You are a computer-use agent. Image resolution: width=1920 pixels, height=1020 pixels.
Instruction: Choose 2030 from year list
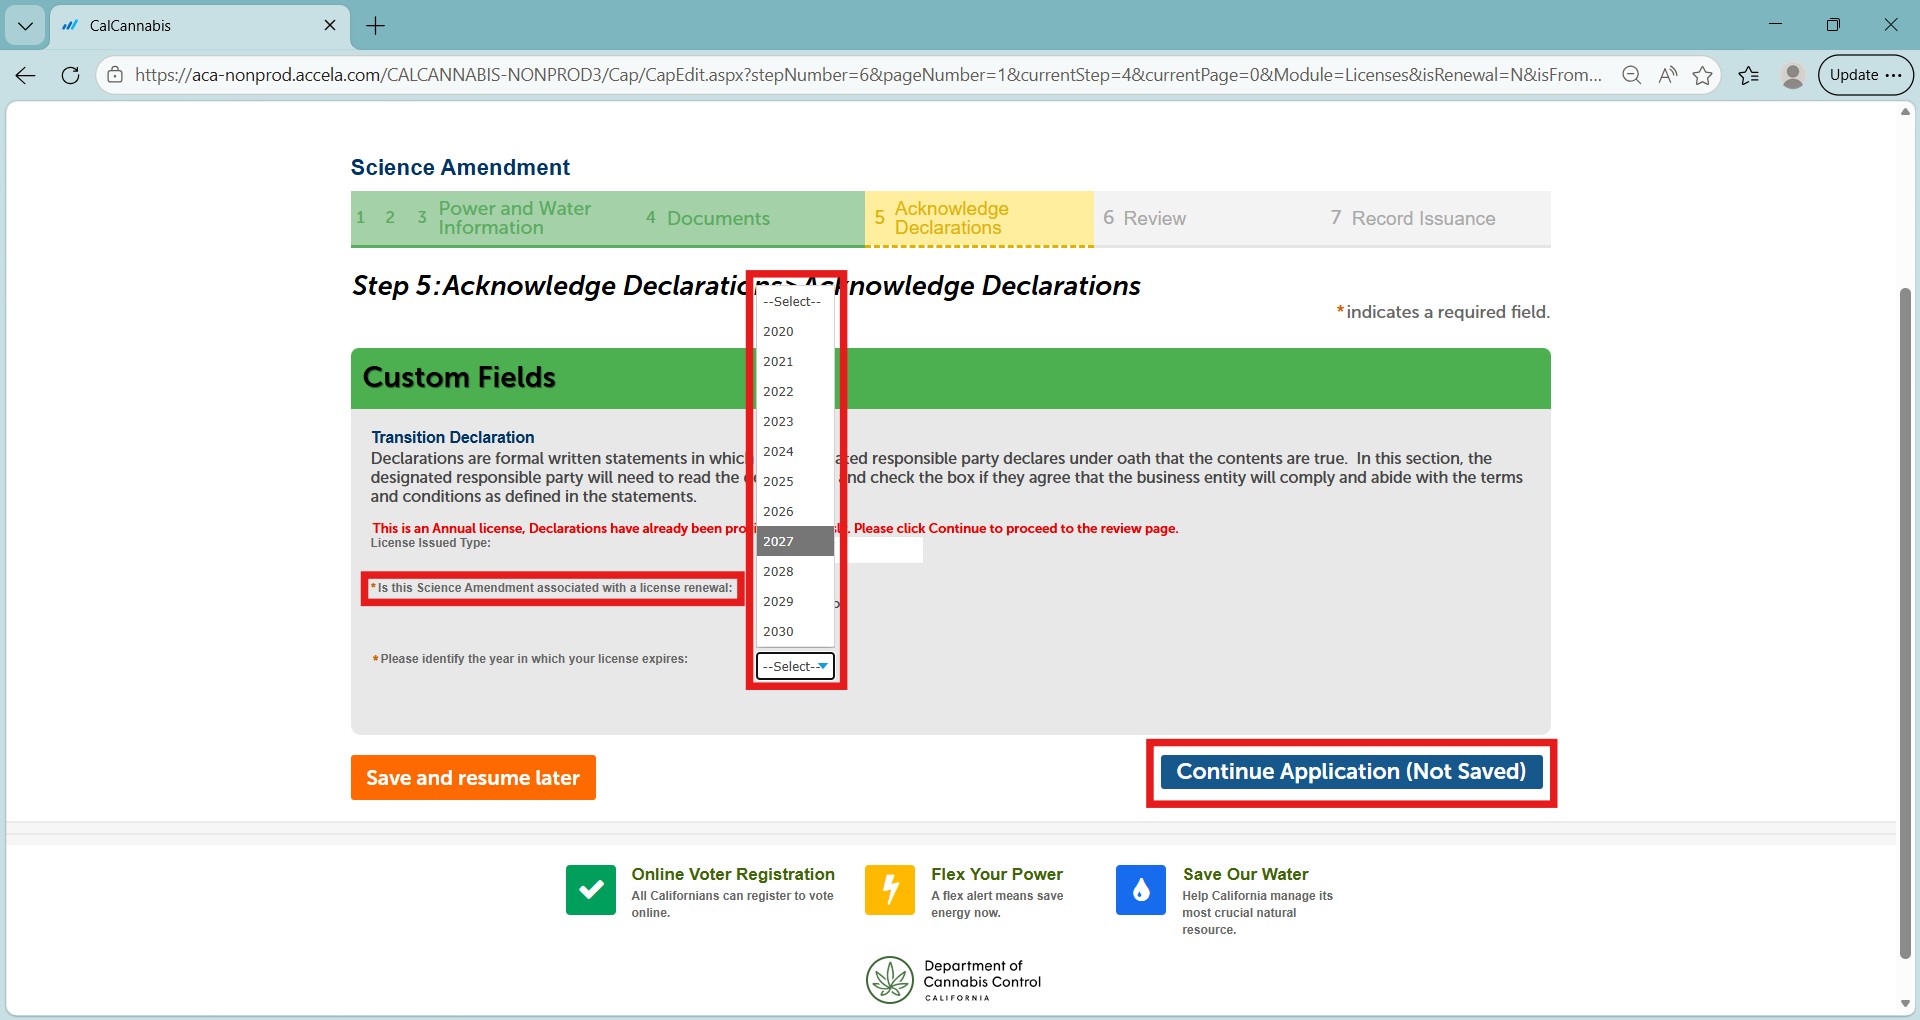pyautogui.click(x=795, y=631)
